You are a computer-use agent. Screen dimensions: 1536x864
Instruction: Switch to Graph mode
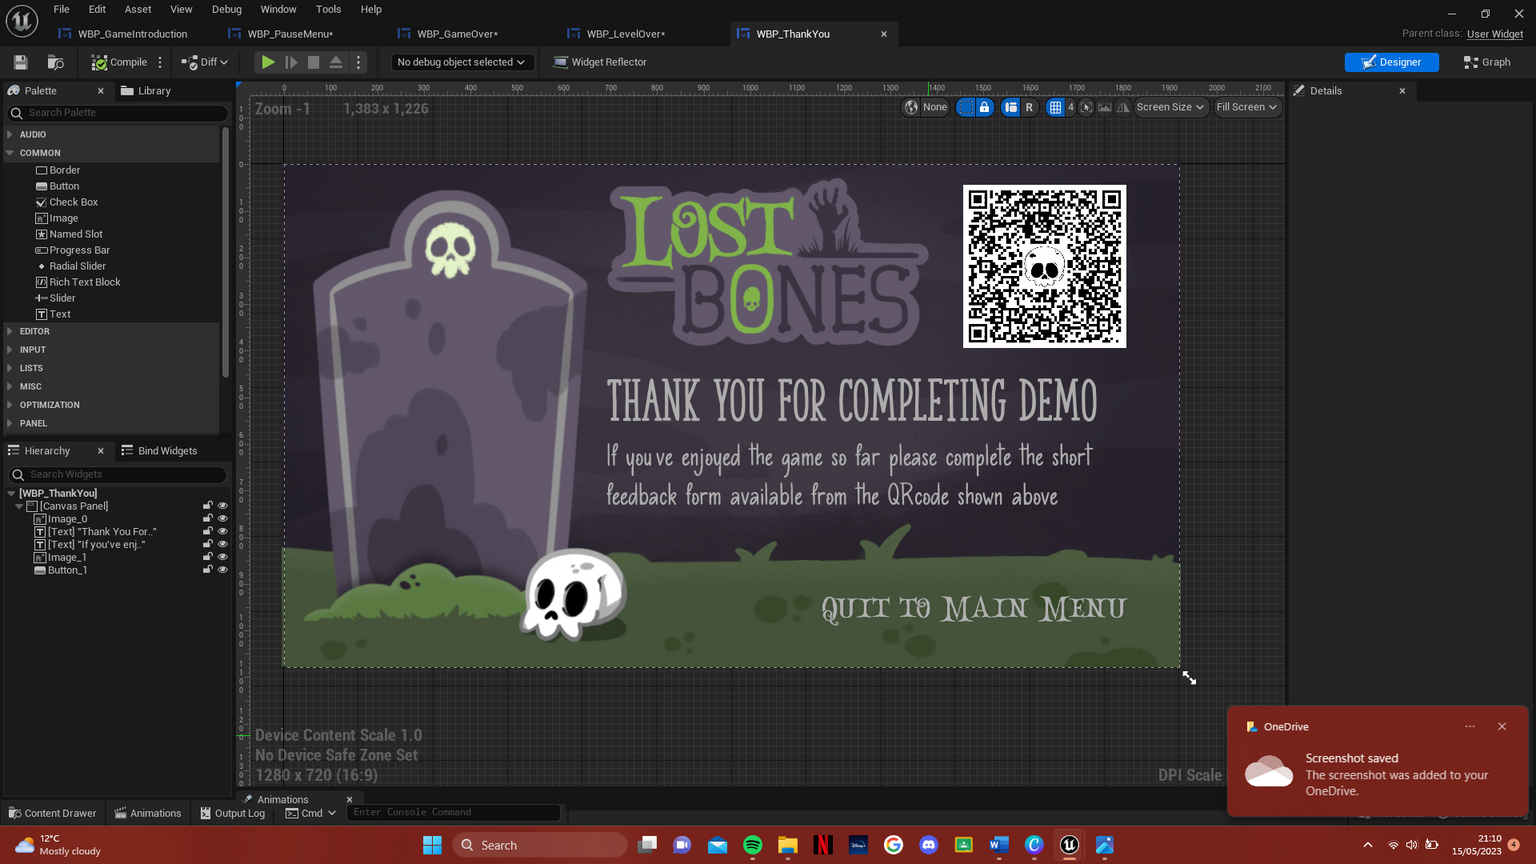click(x=1487, y=62)
